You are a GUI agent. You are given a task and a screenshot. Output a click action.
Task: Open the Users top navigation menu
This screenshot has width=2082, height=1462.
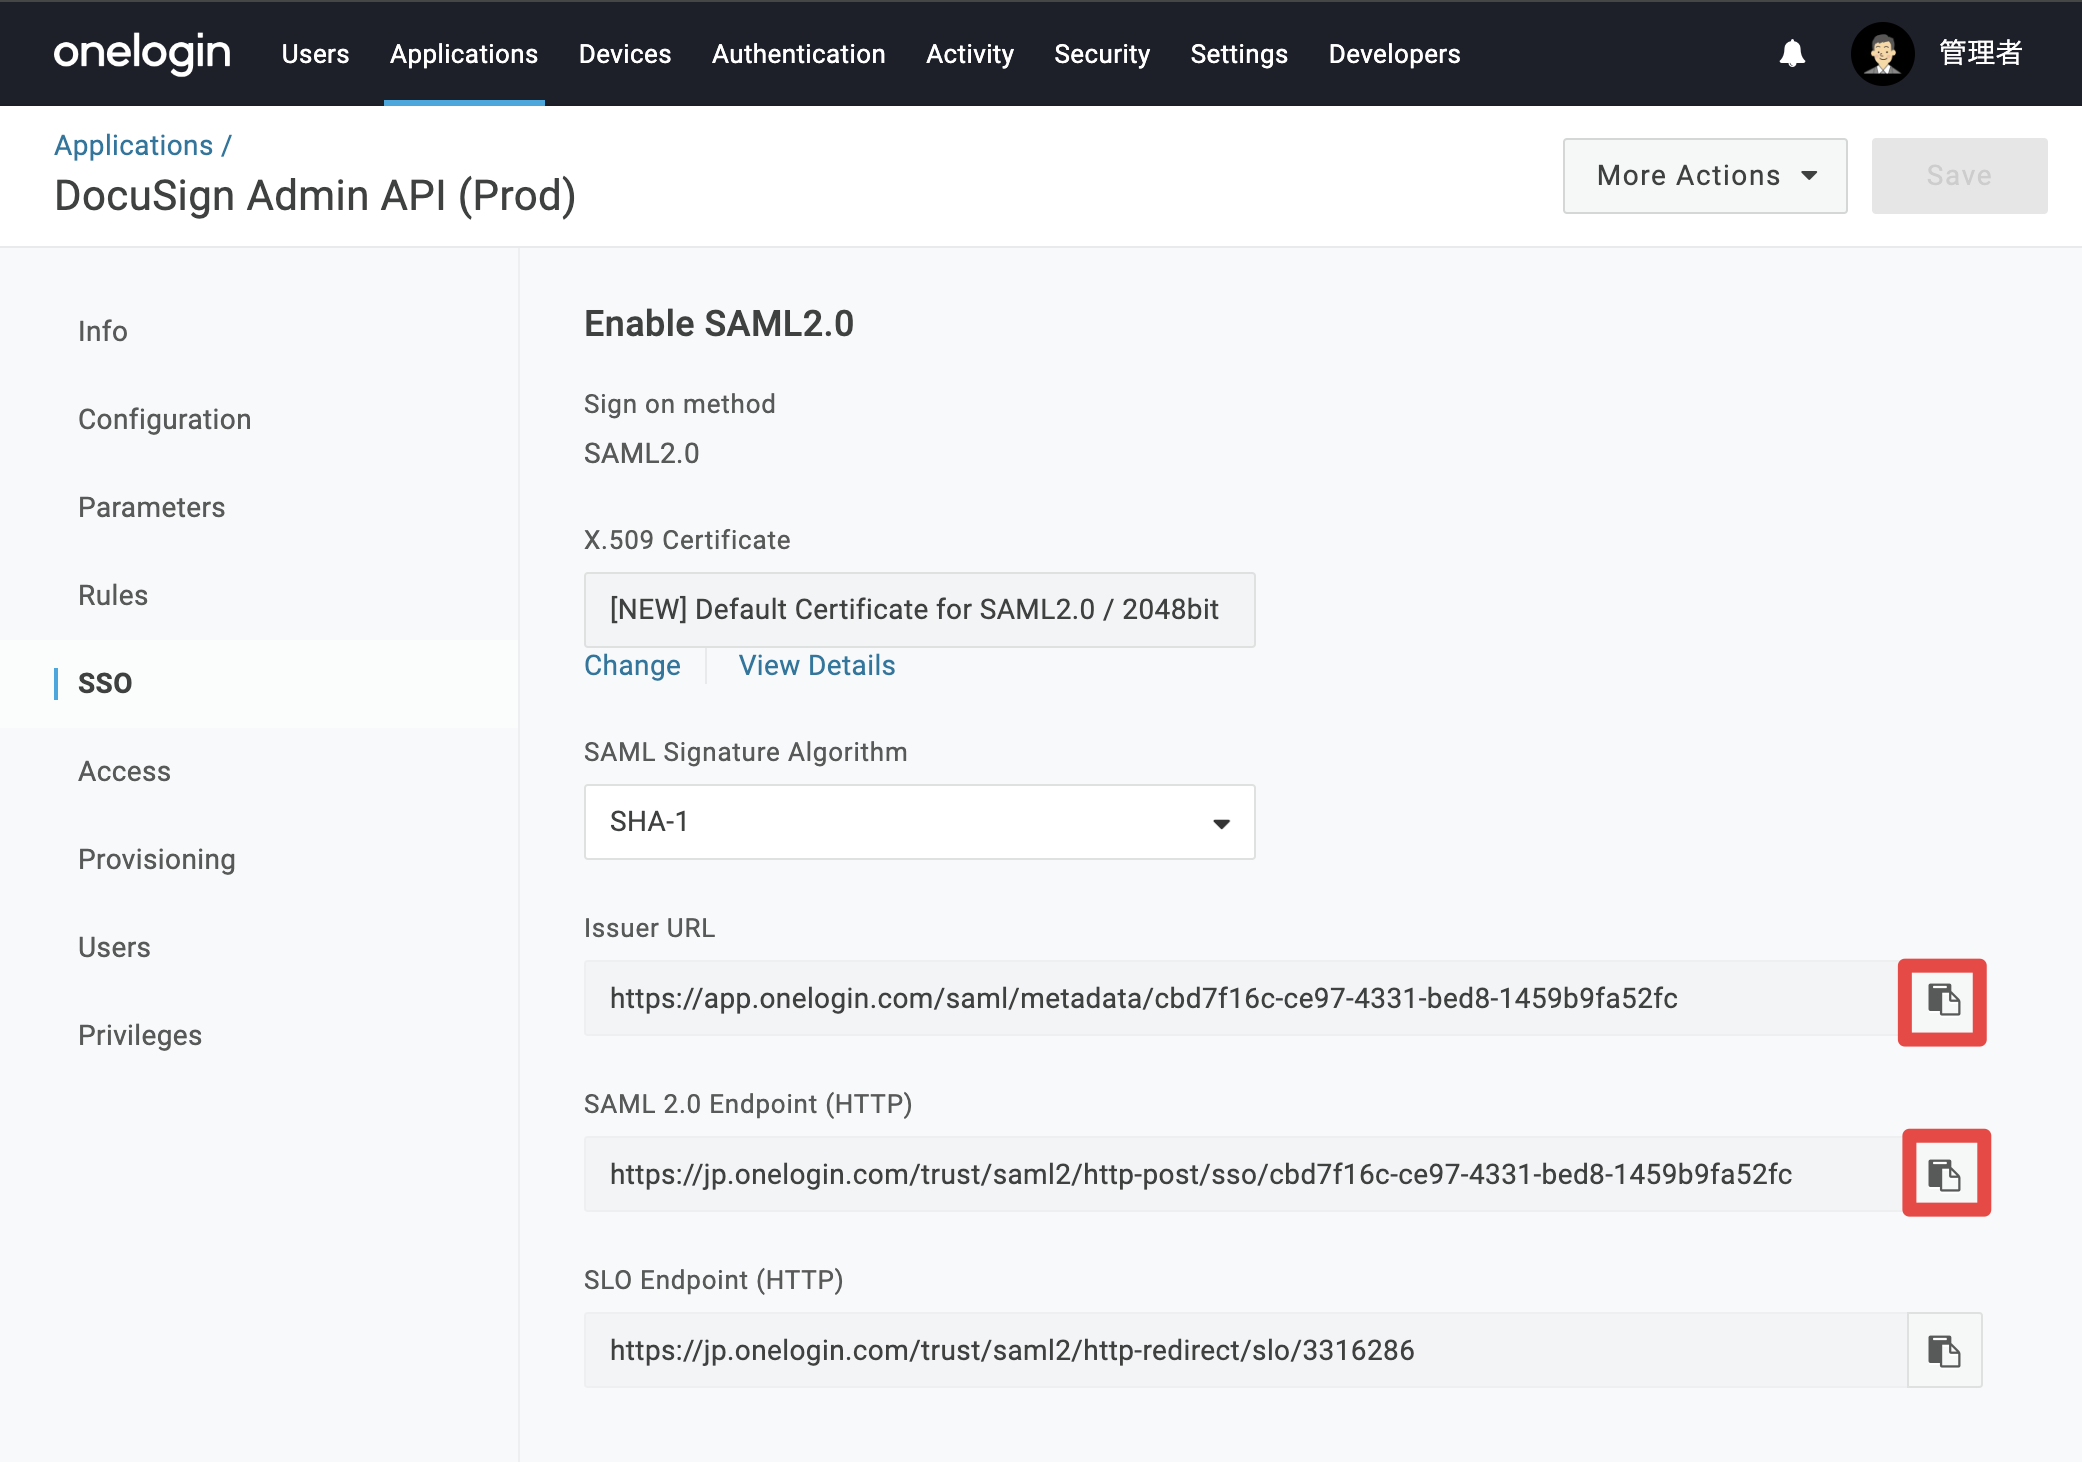click(x=315, y=54)
